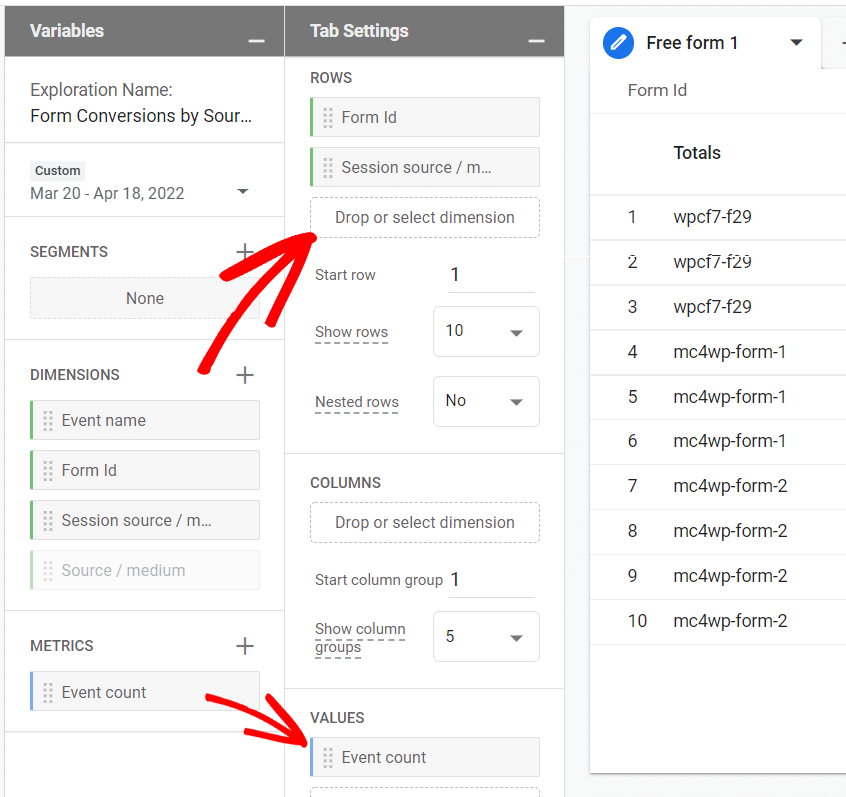Add a metric using the Metrics plus icon
Image resolution: width=846 pixels, height=797 pixels.
(246, 645)
